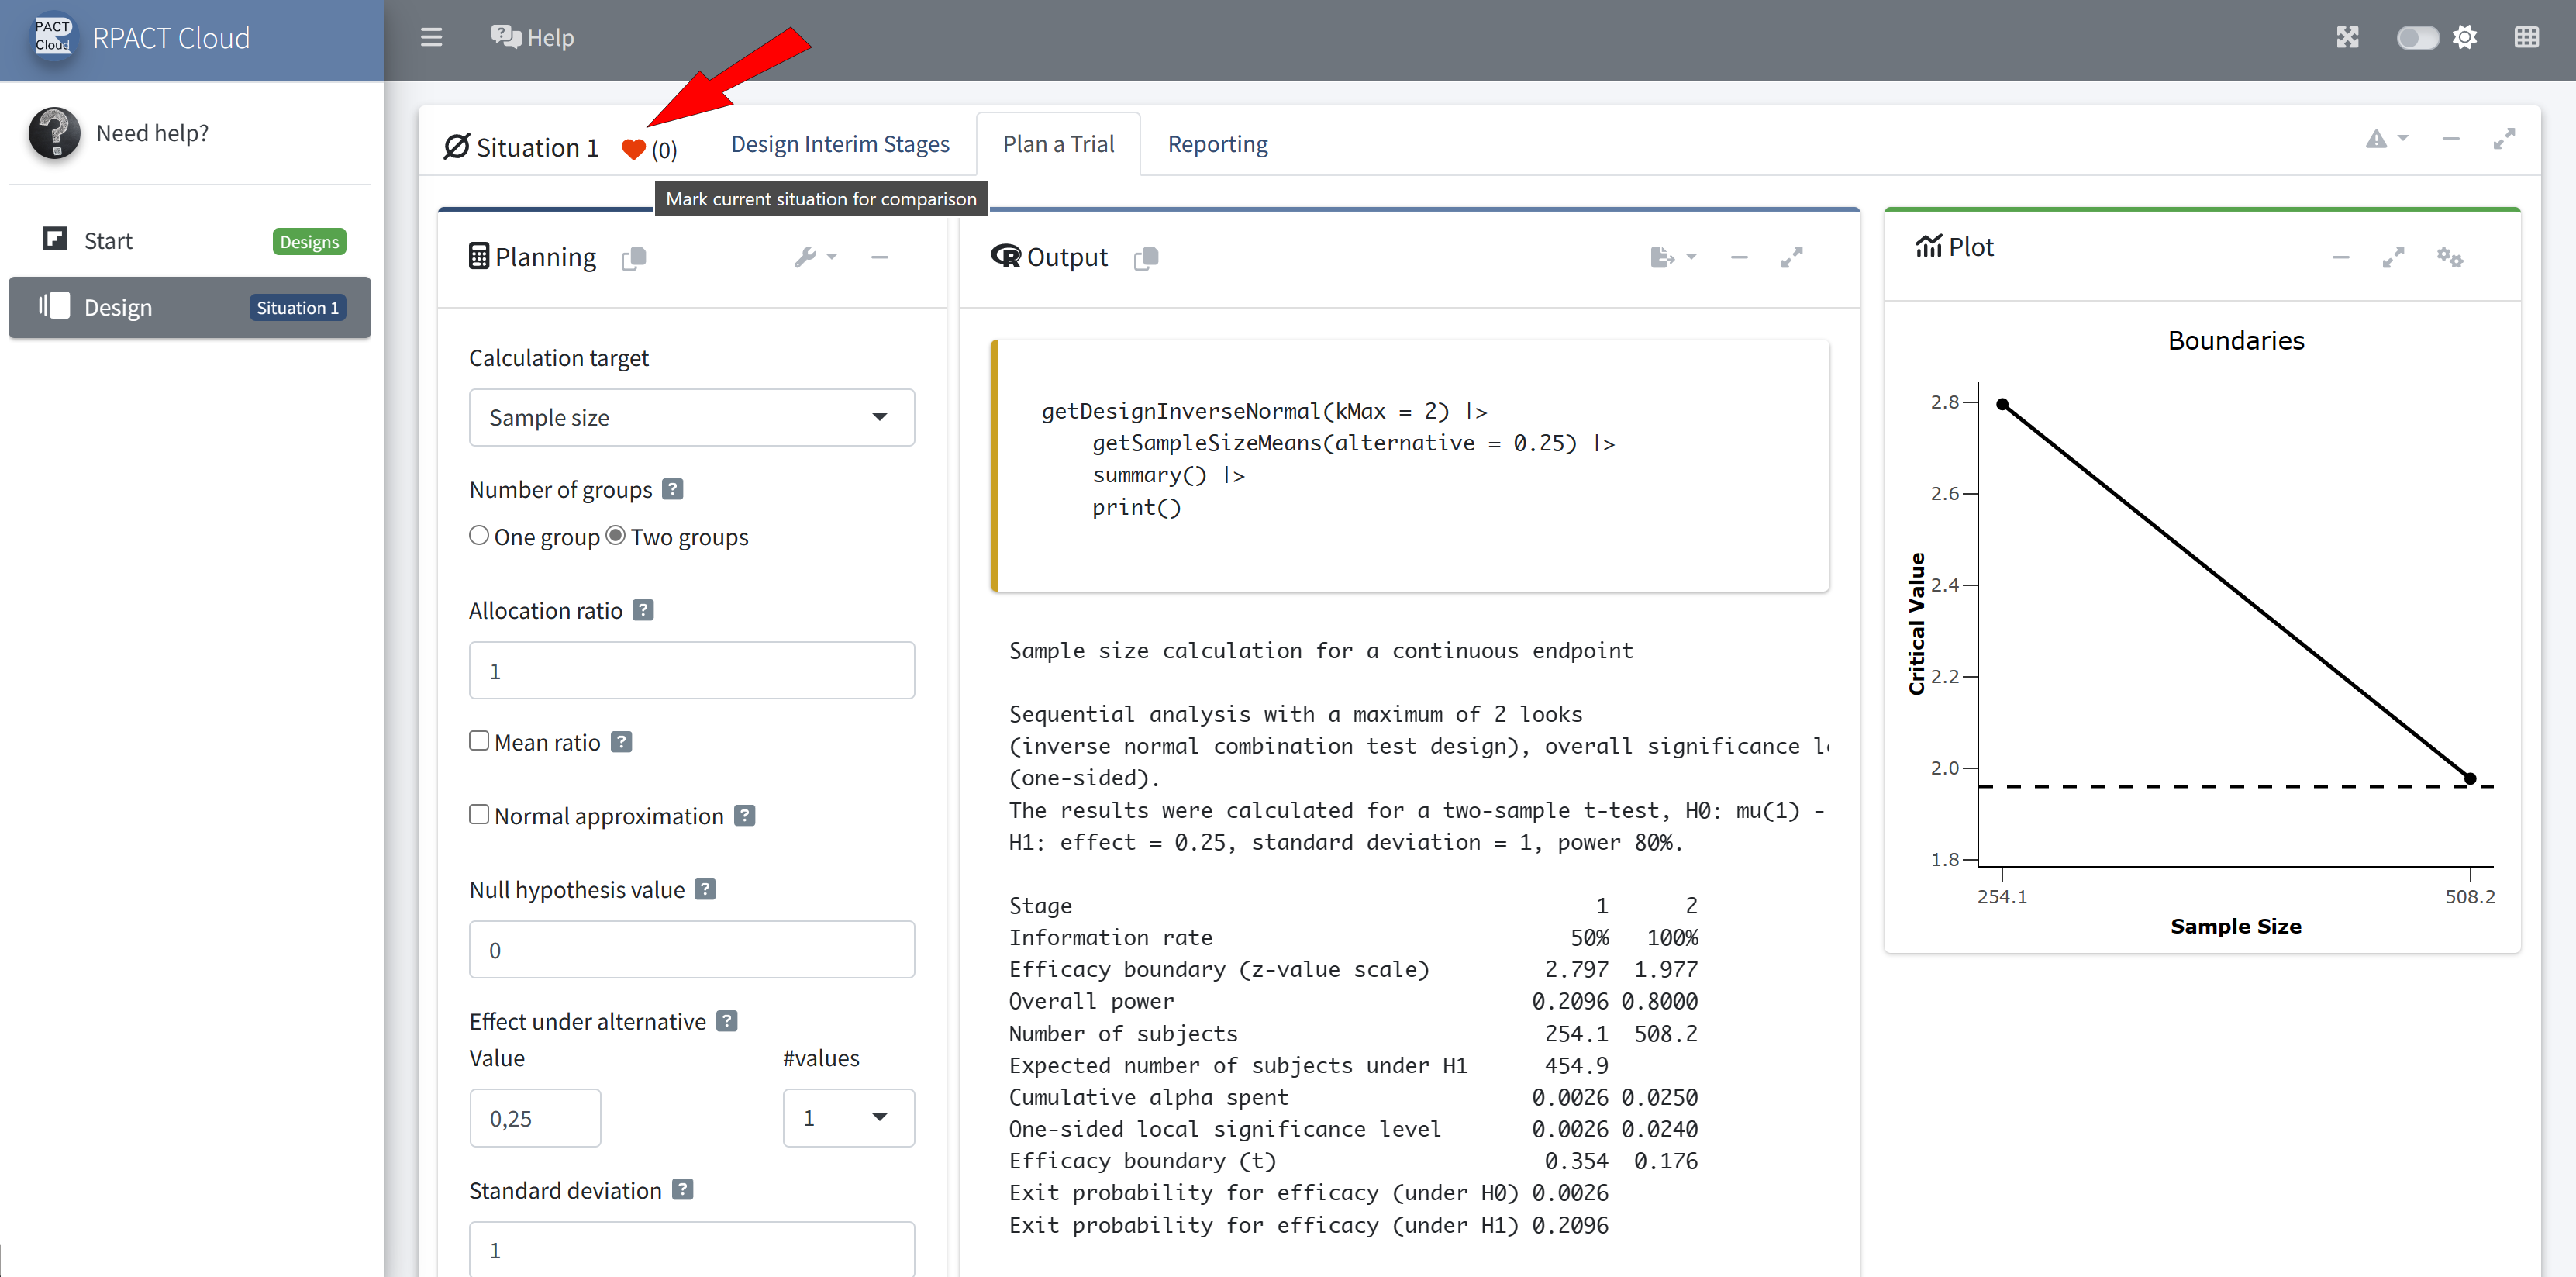The image size is (2576, 1277).
Task: Copy Planning panel with clipboard icon
Action: pos(634,258)
